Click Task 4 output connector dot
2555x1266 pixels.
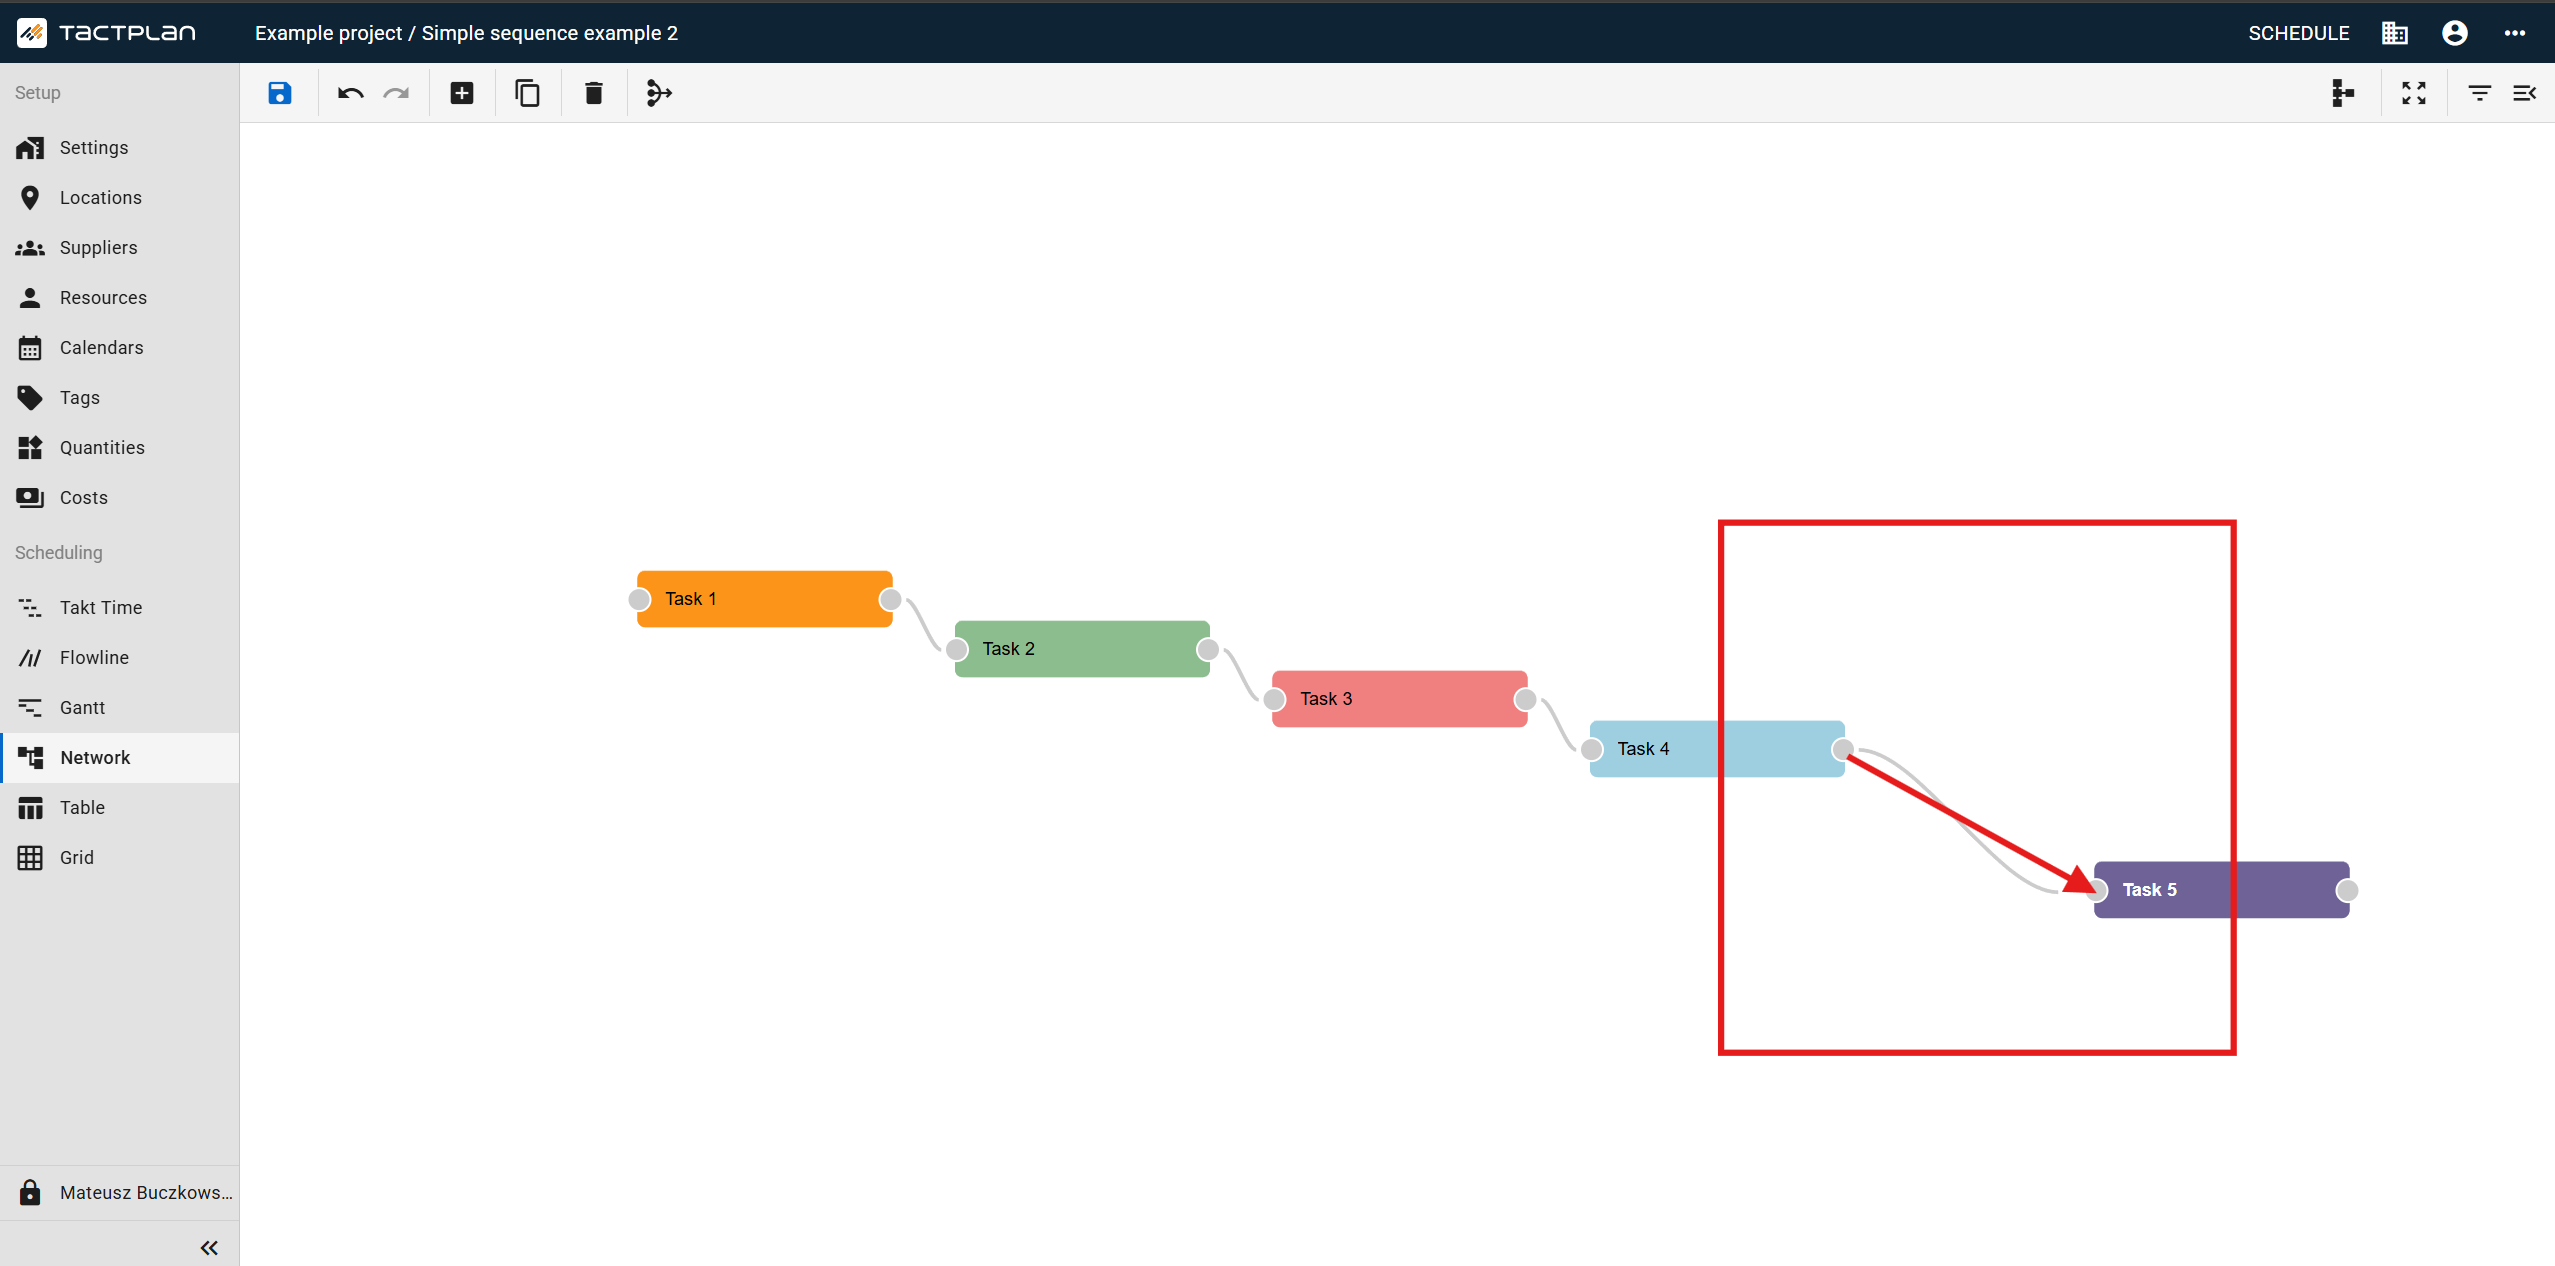coord(1842,749)
